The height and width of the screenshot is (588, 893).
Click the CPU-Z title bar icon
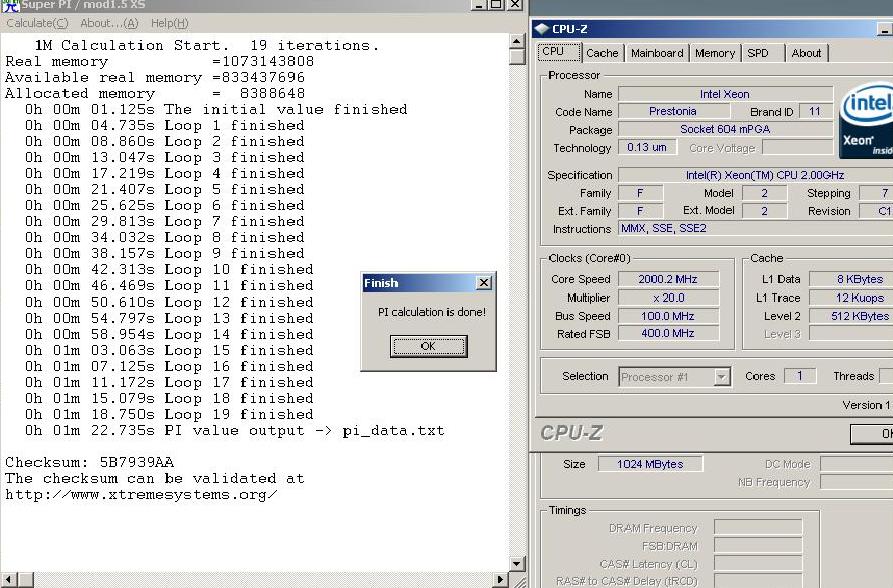pos(542,28)
